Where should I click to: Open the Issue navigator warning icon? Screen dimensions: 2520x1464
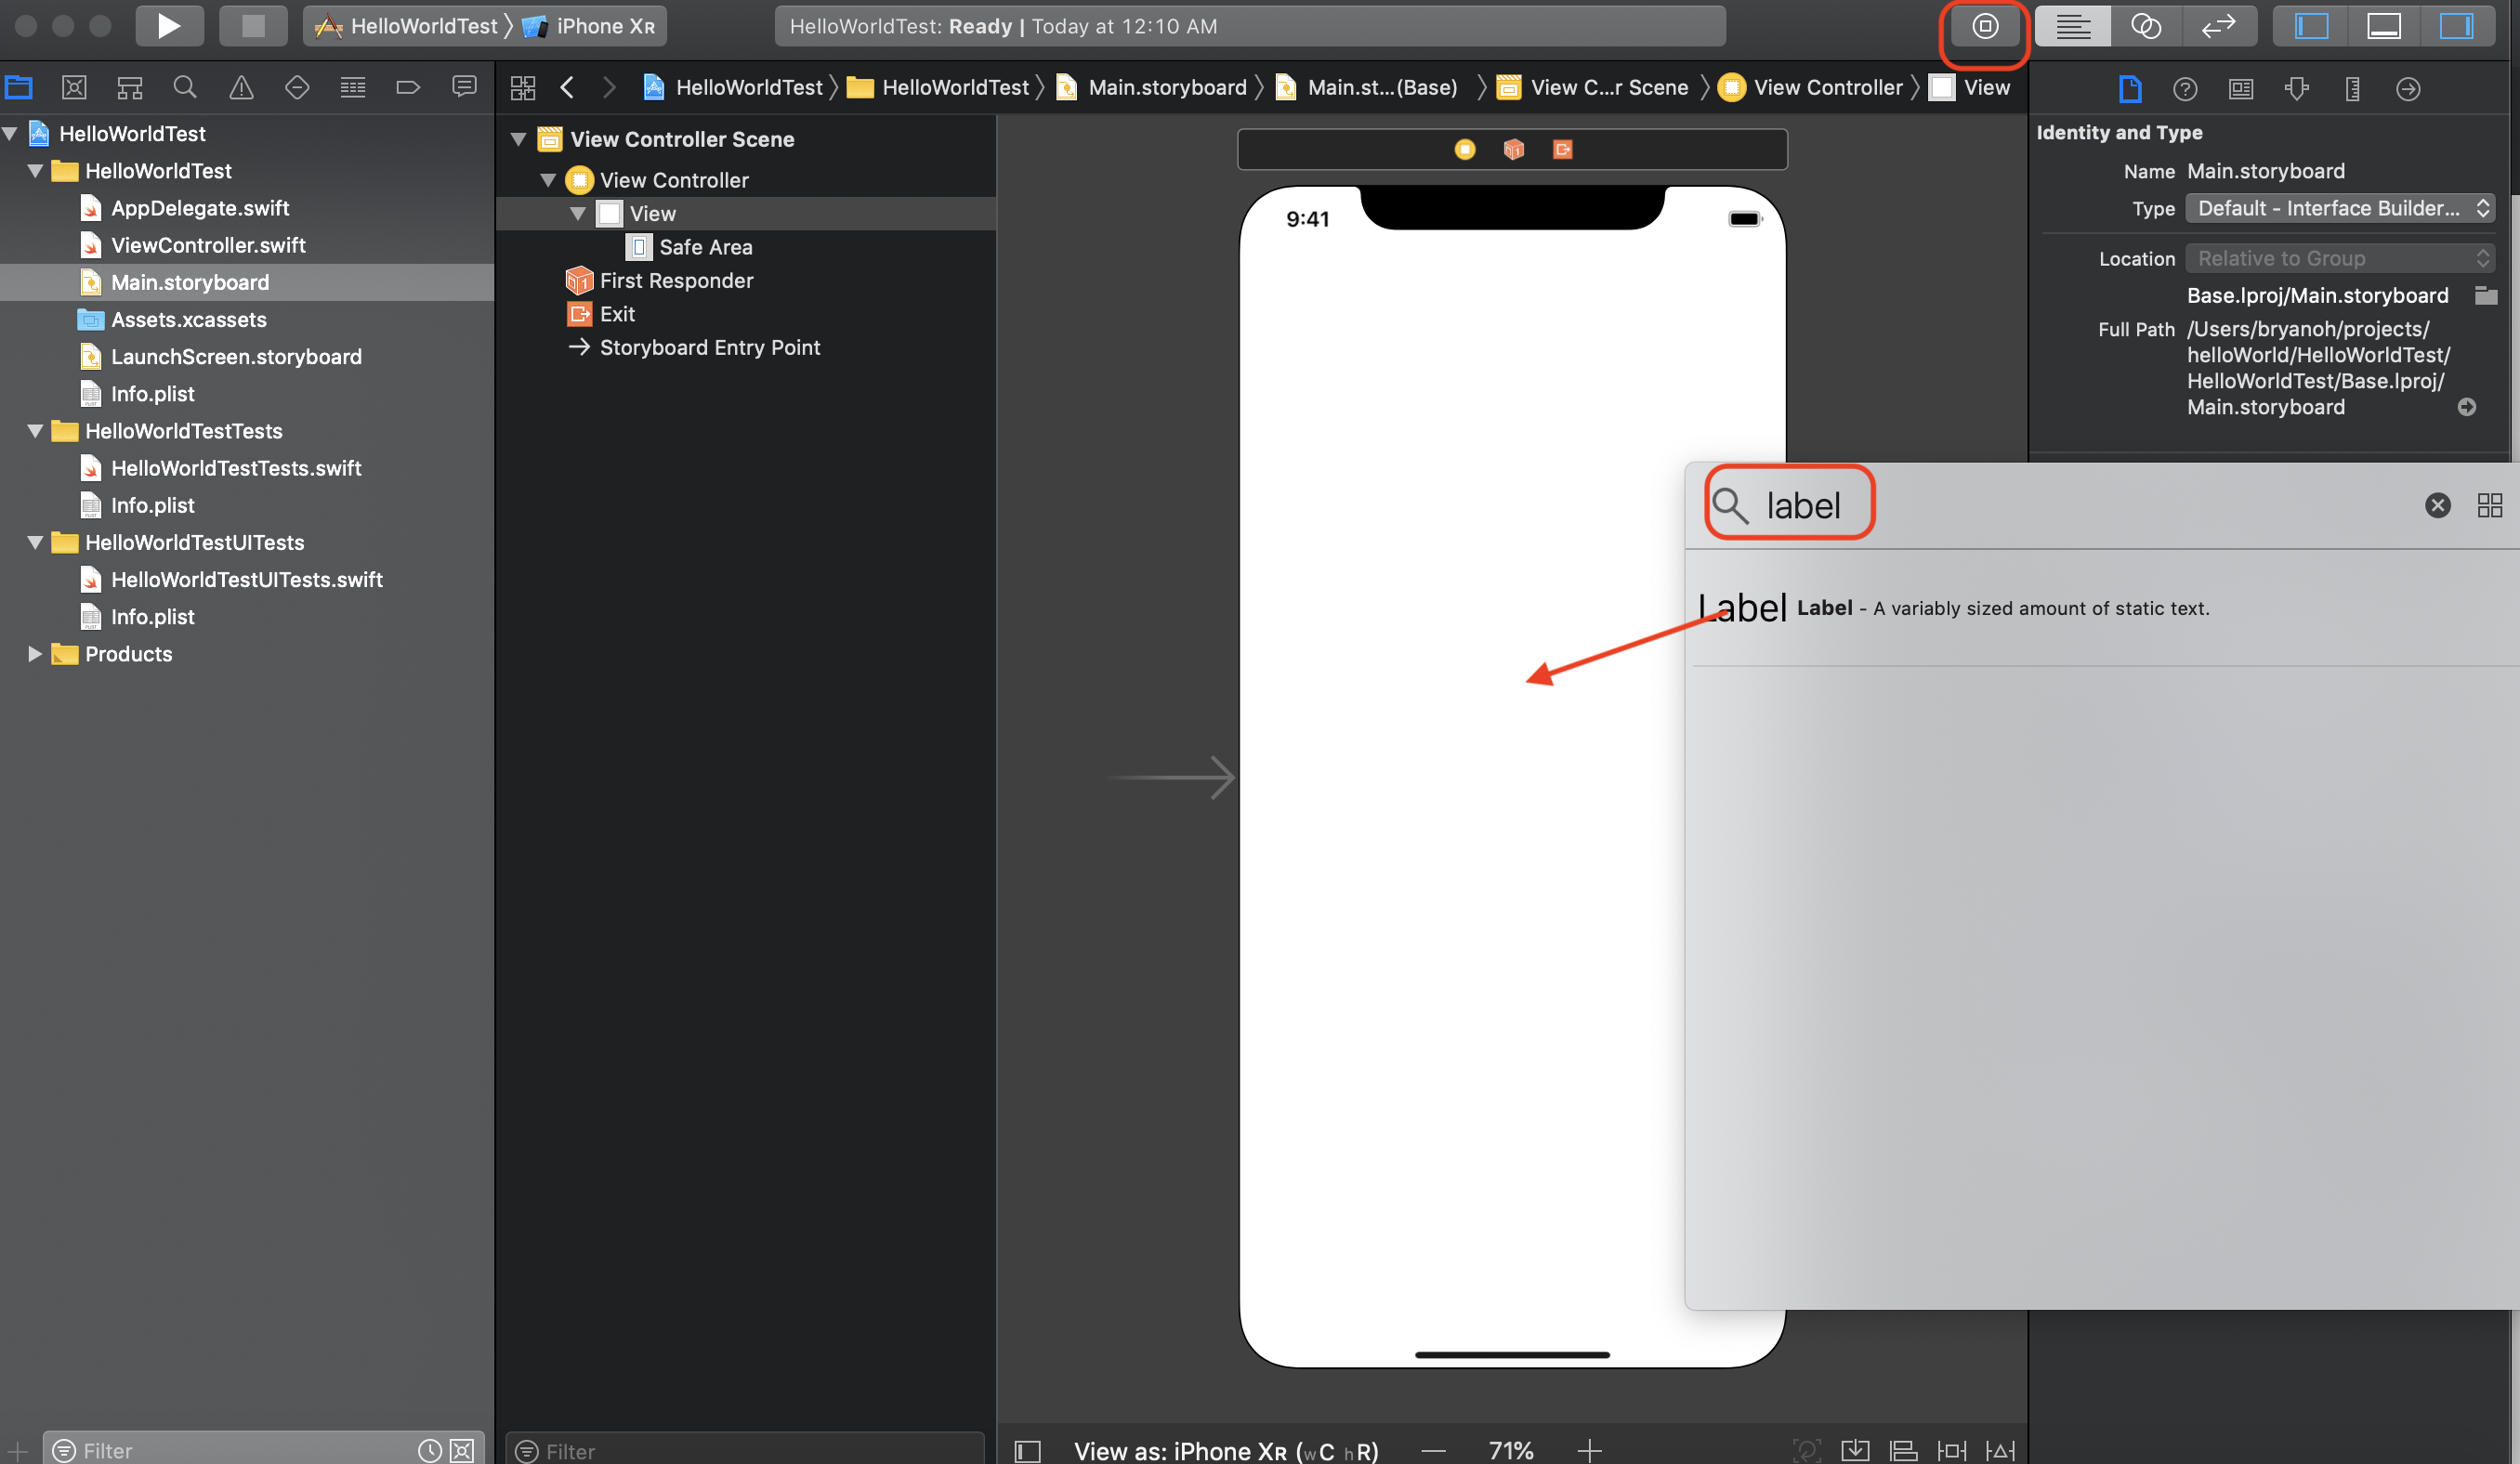pos(241,88)
